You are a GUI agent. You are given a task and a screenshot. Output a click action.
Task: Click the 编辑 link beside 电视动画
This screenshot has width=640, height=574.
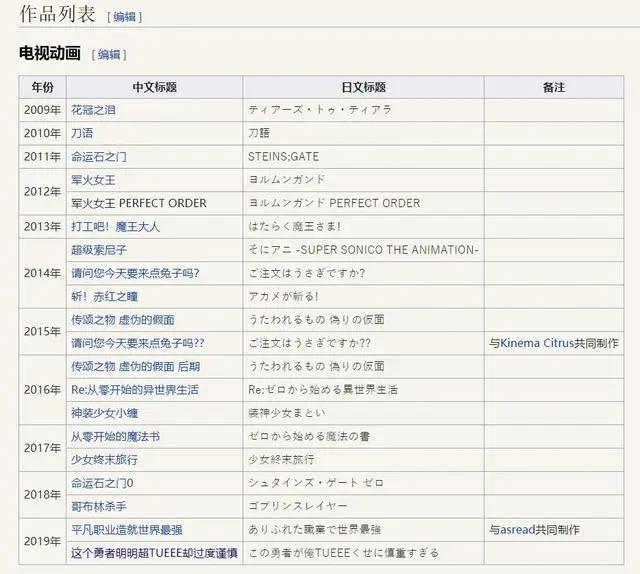coord(109,54)
